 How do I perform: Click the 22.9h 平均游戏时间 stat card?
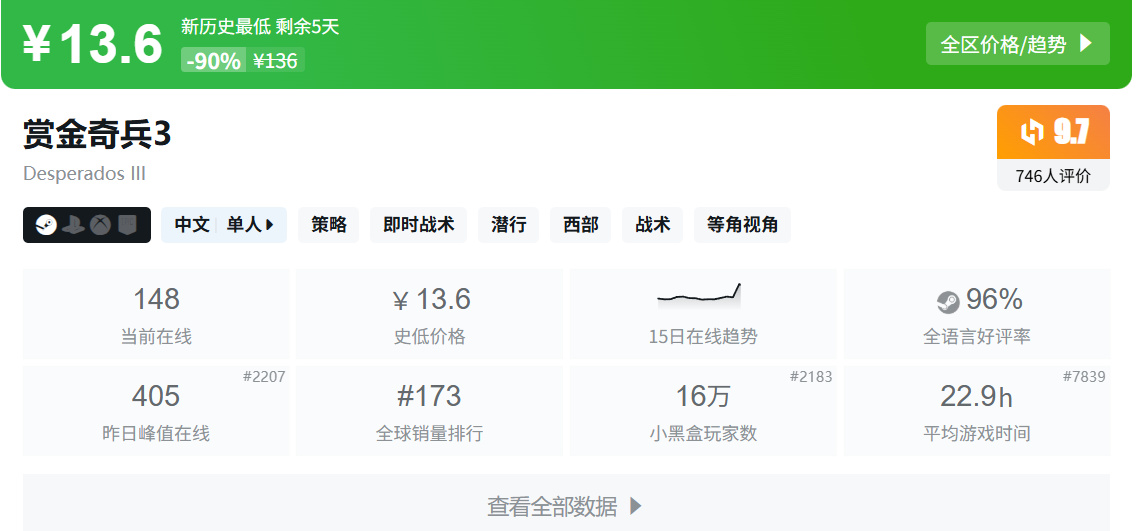pyautogui.click(x=977, y=411)
